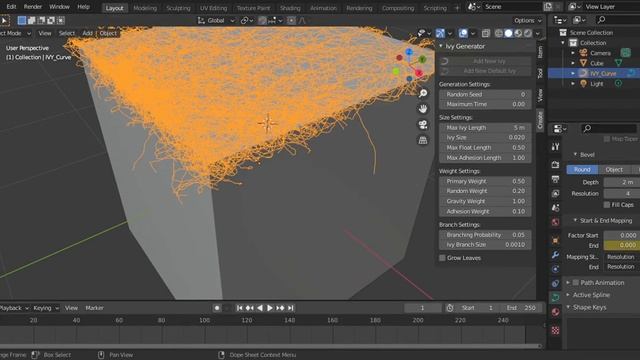Switch perspective/orthographic with the grid icon
Screen dimensions: 640x360
click(x=423, y=140)
